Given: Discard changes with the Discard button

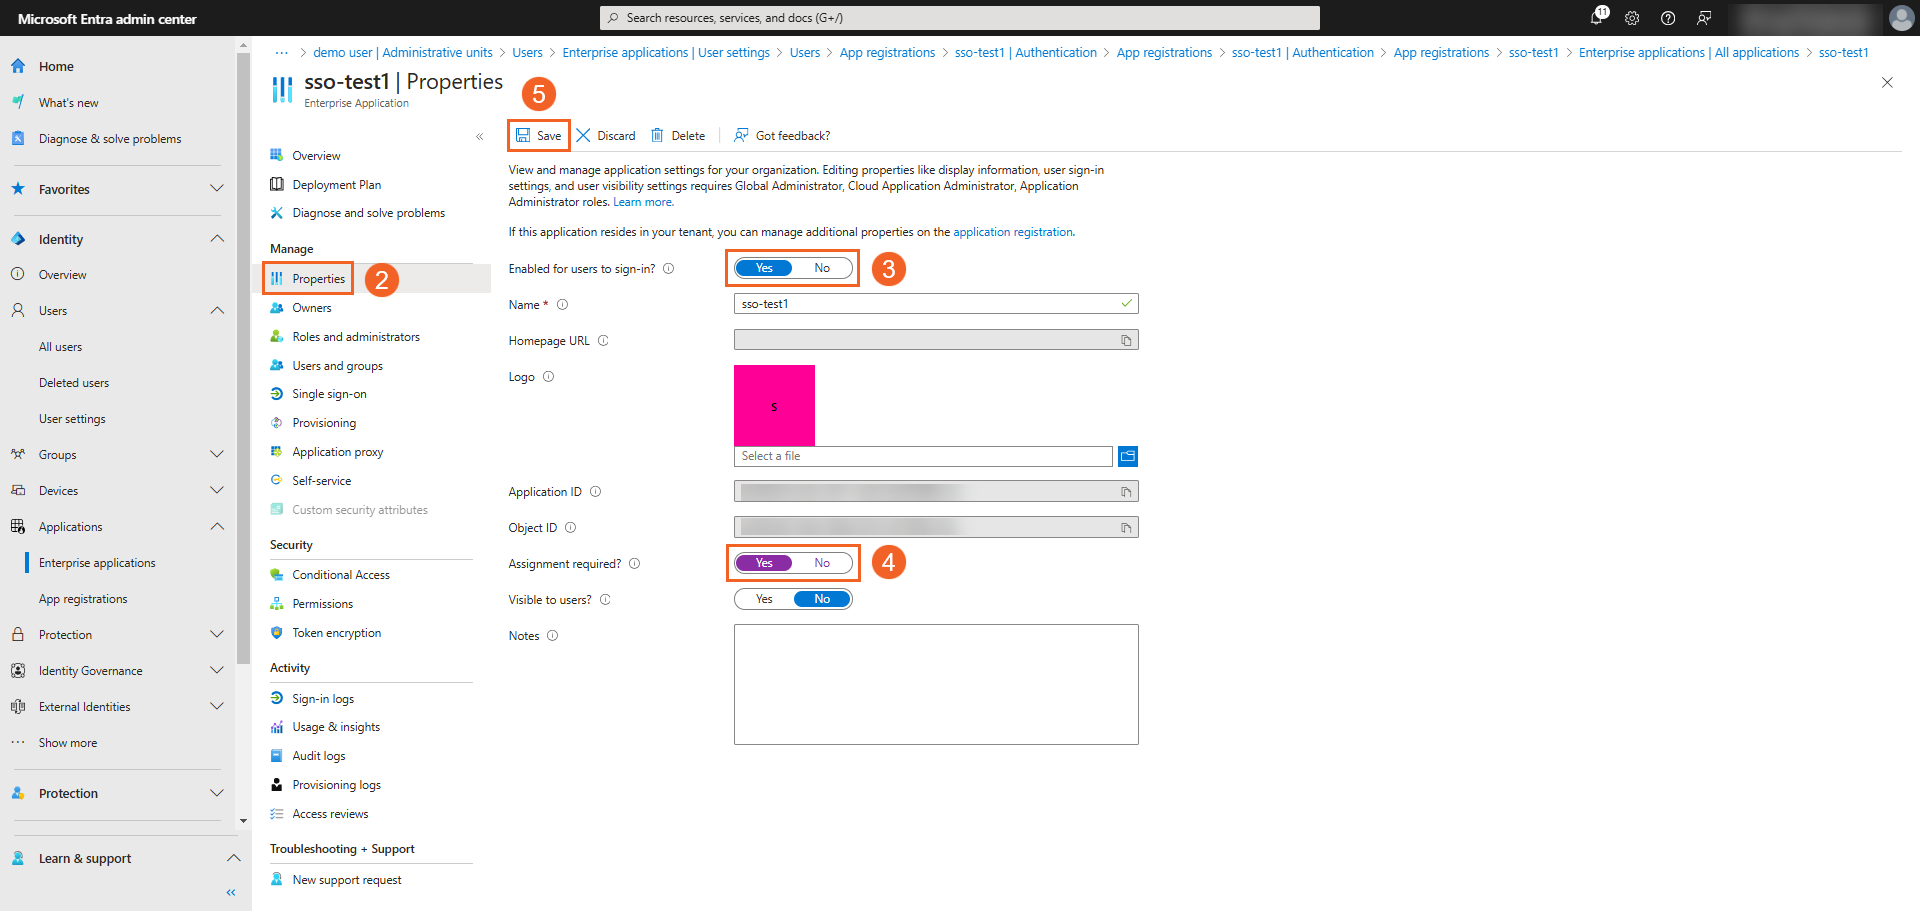Looking at the screenshot, I should [606, 136].
